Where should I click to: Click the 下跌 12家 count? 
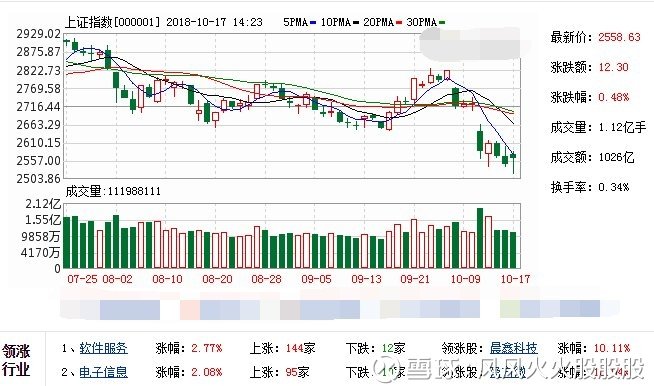pyautogui.click(x=393, y=348)
